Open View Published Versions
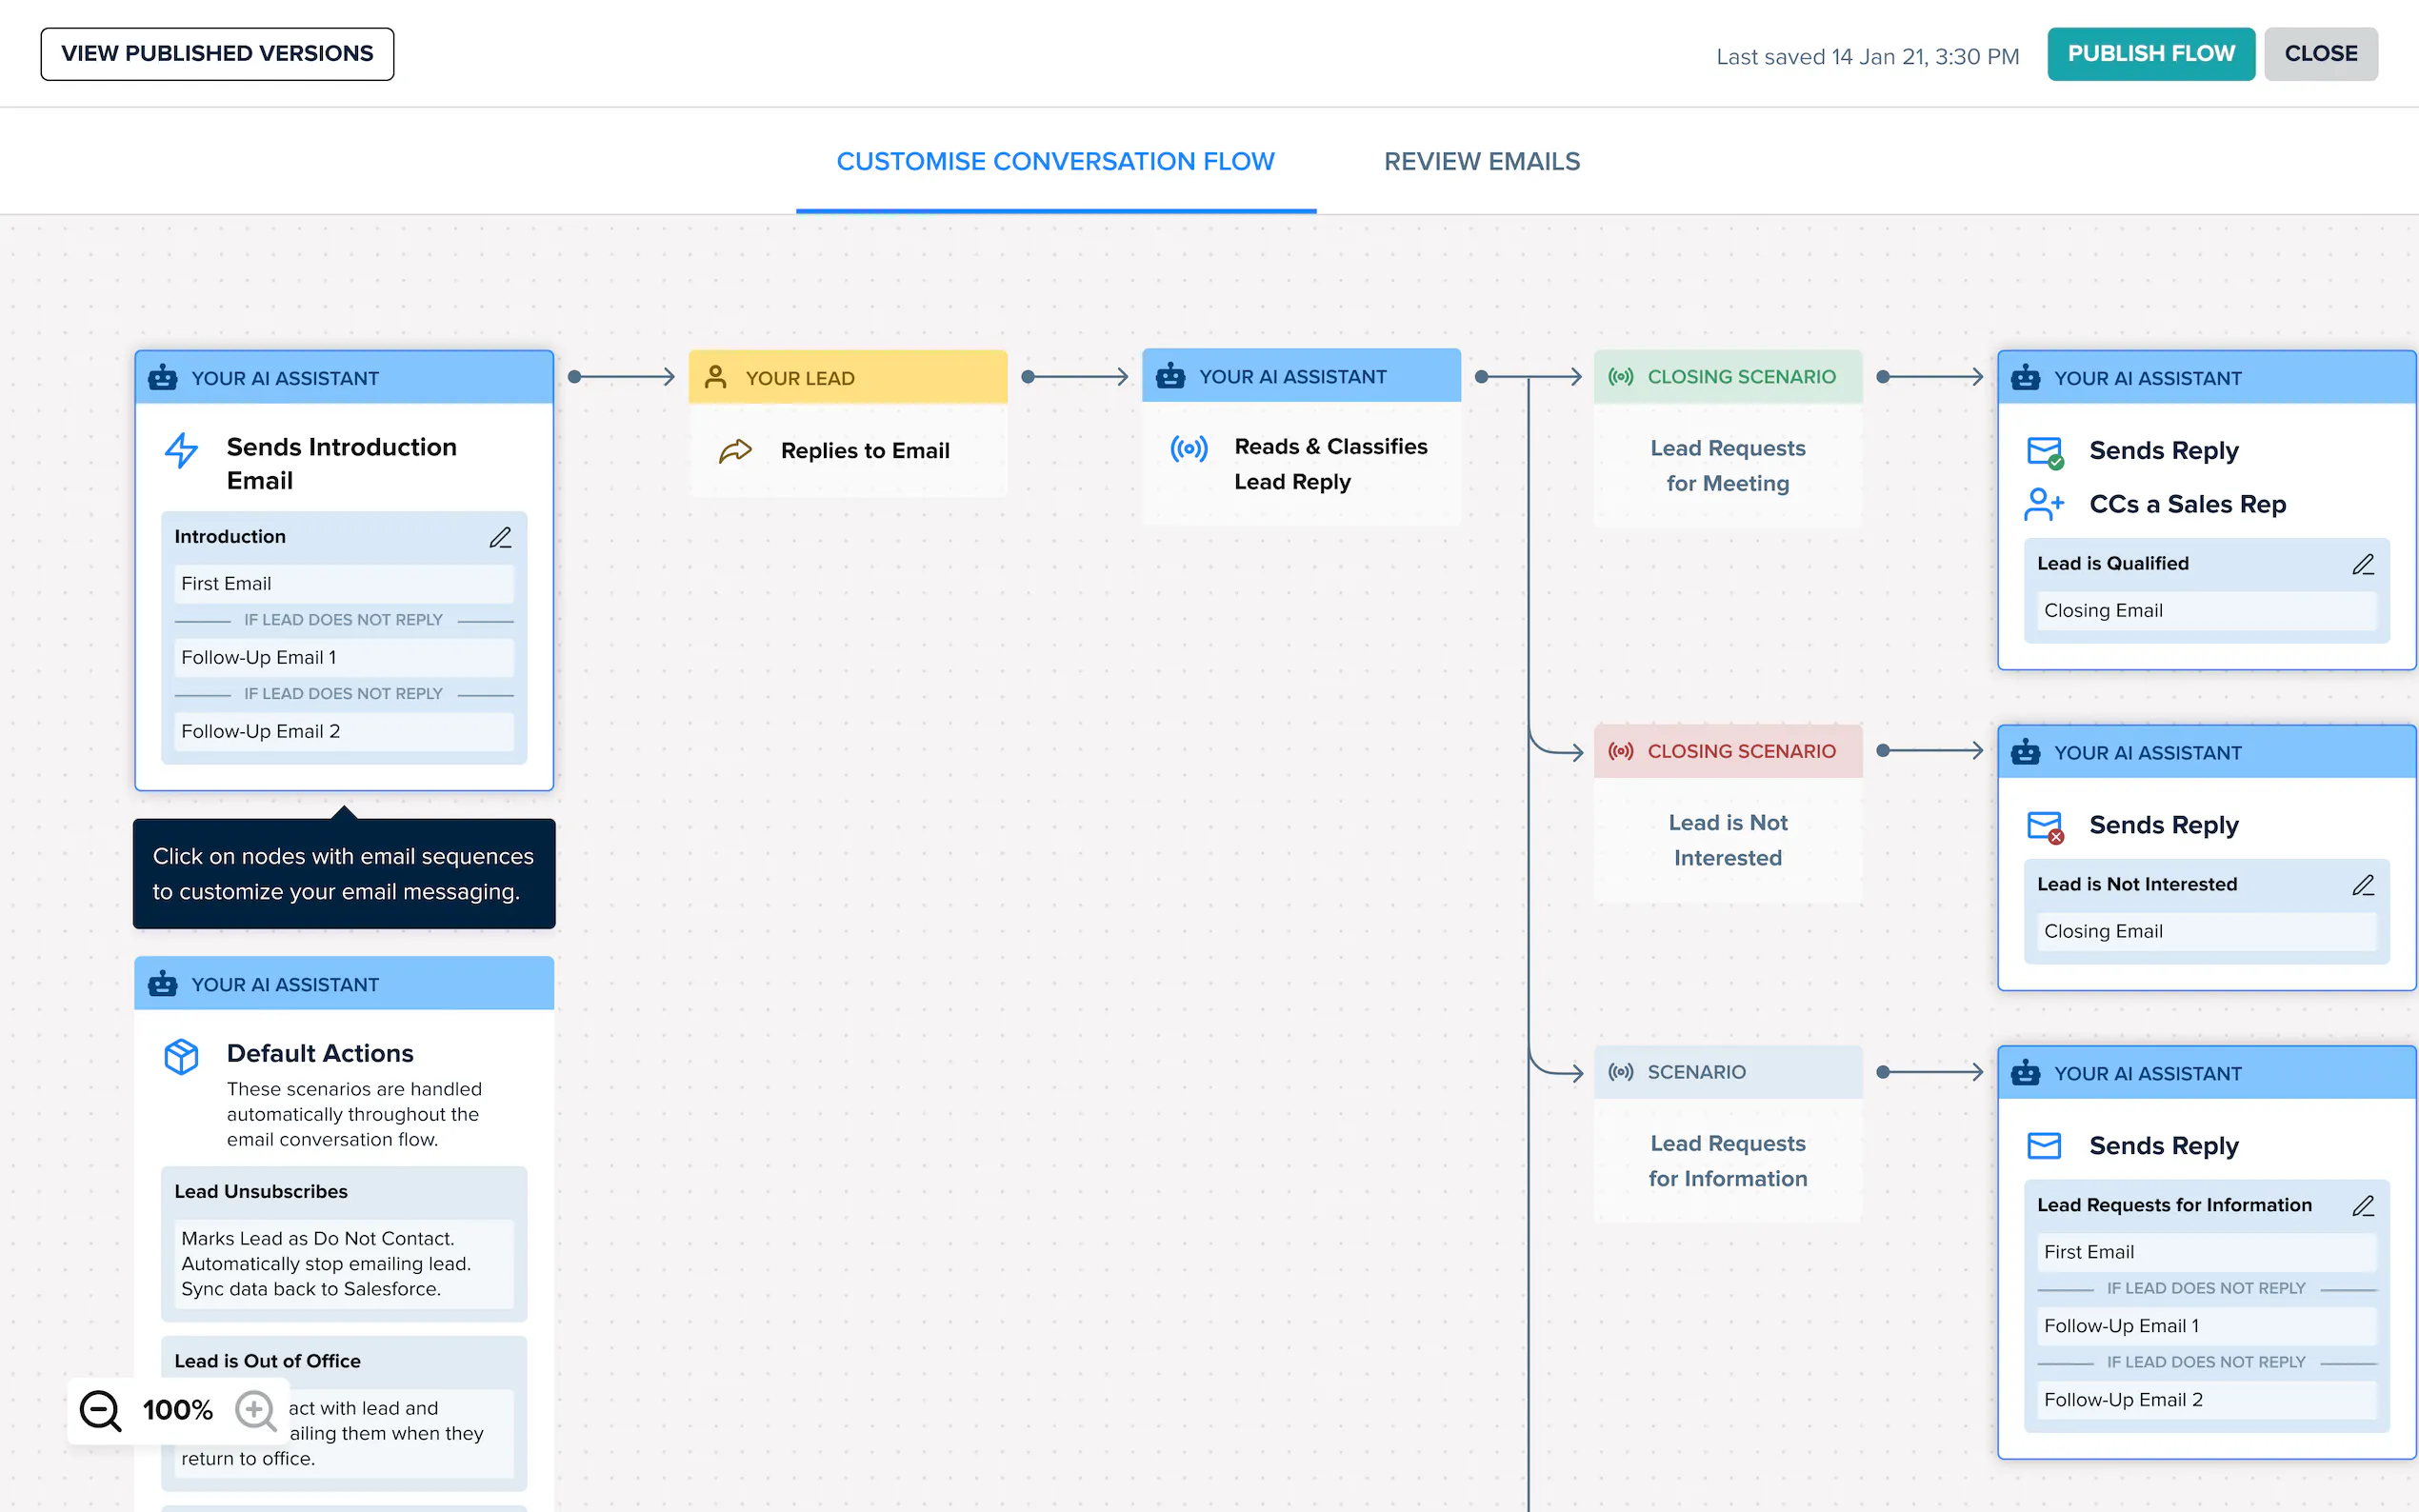This screenshot has height=1512, width=2419. [x=217, y=54]
